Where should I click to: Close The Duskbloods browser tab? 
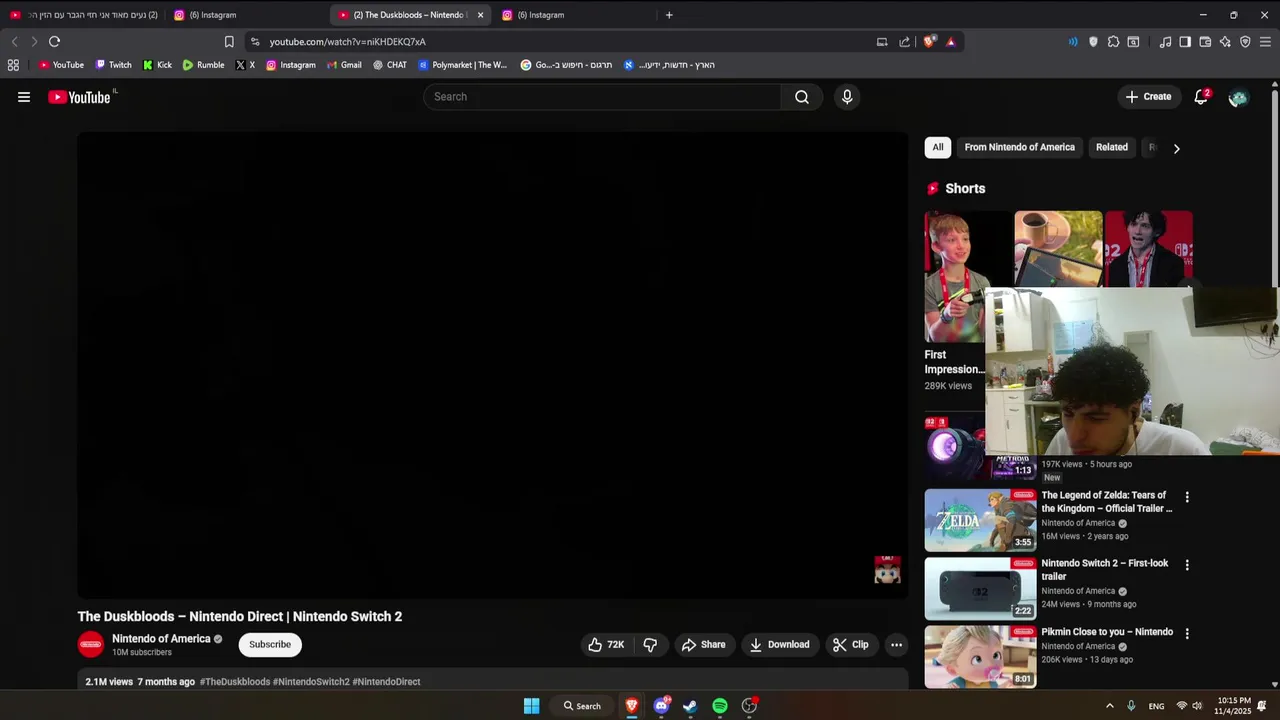480,15
